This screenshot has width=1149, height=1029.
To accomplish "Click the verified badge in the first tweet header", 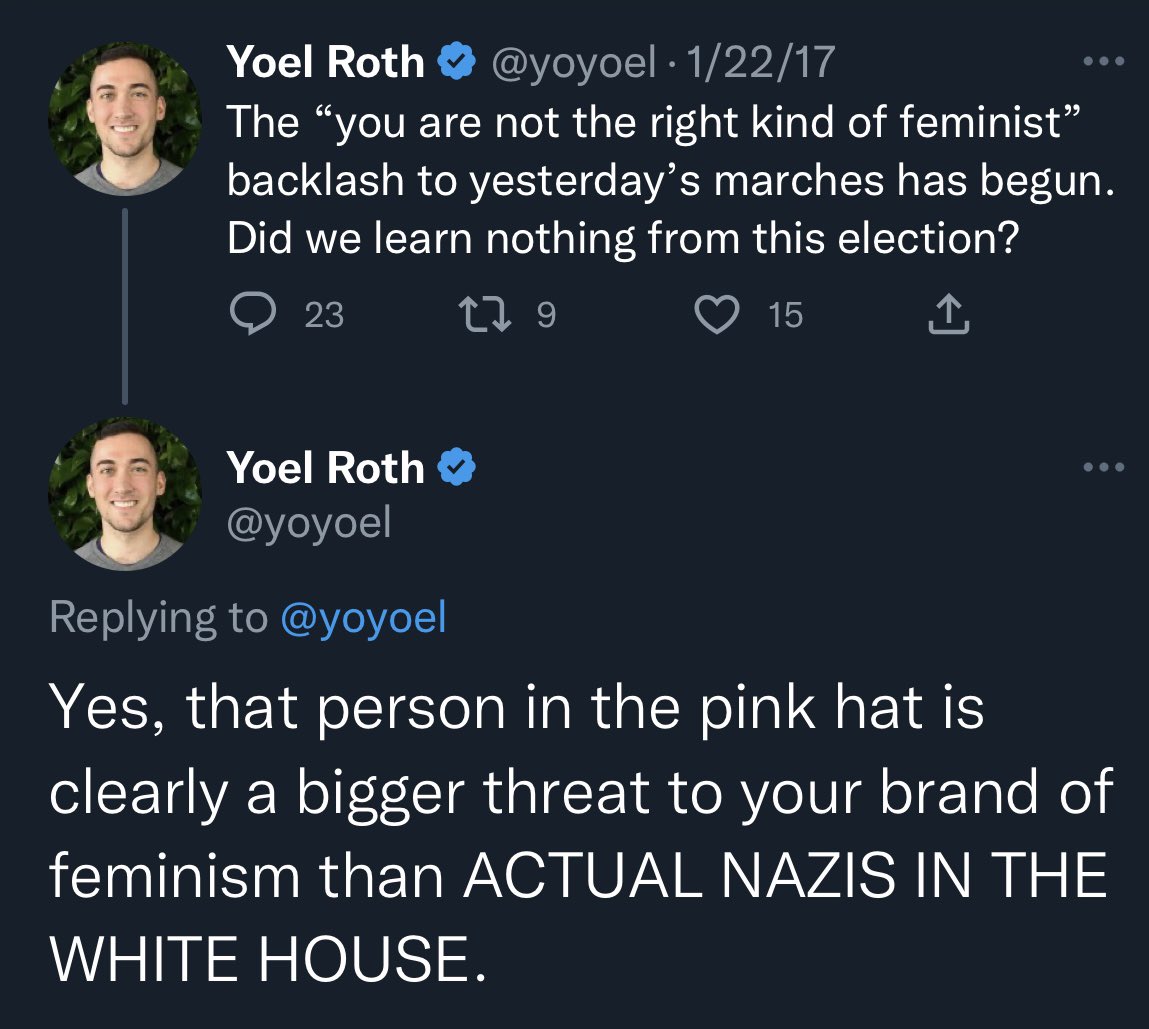I will click(457, 62).
